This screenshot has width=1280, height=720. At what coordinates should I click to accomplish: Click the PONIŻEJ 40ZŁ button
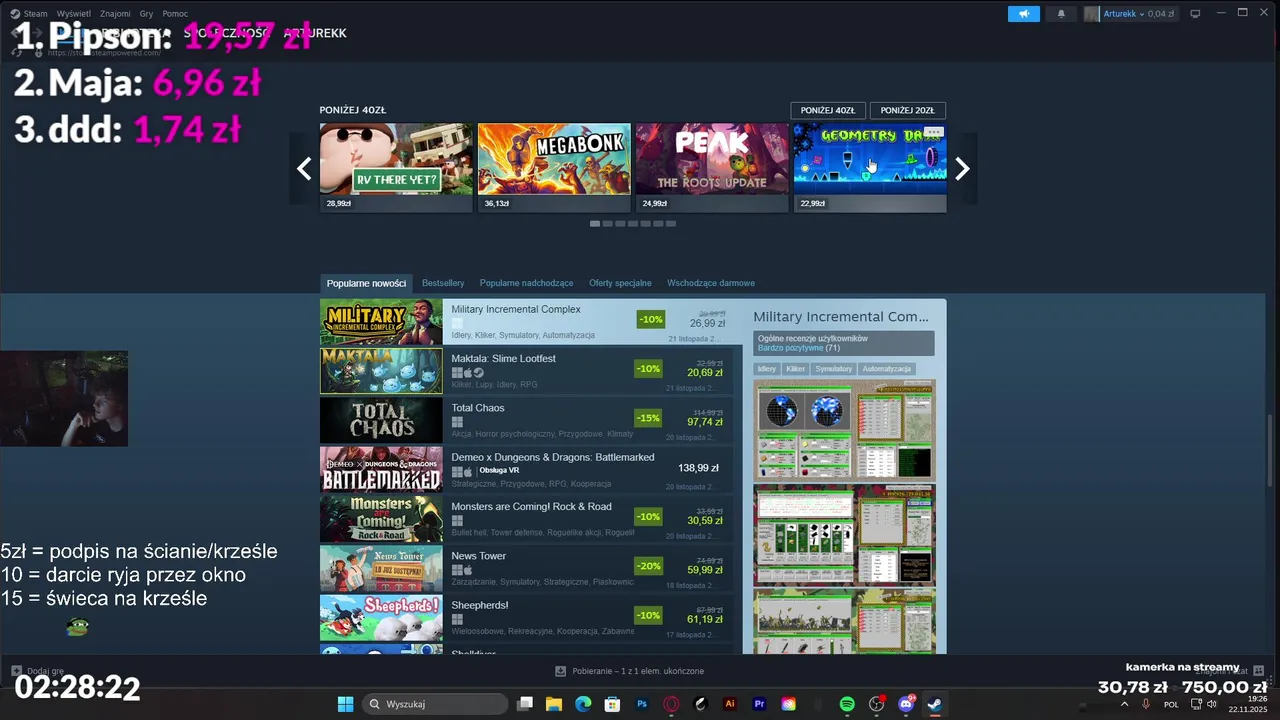pos(827,110)
